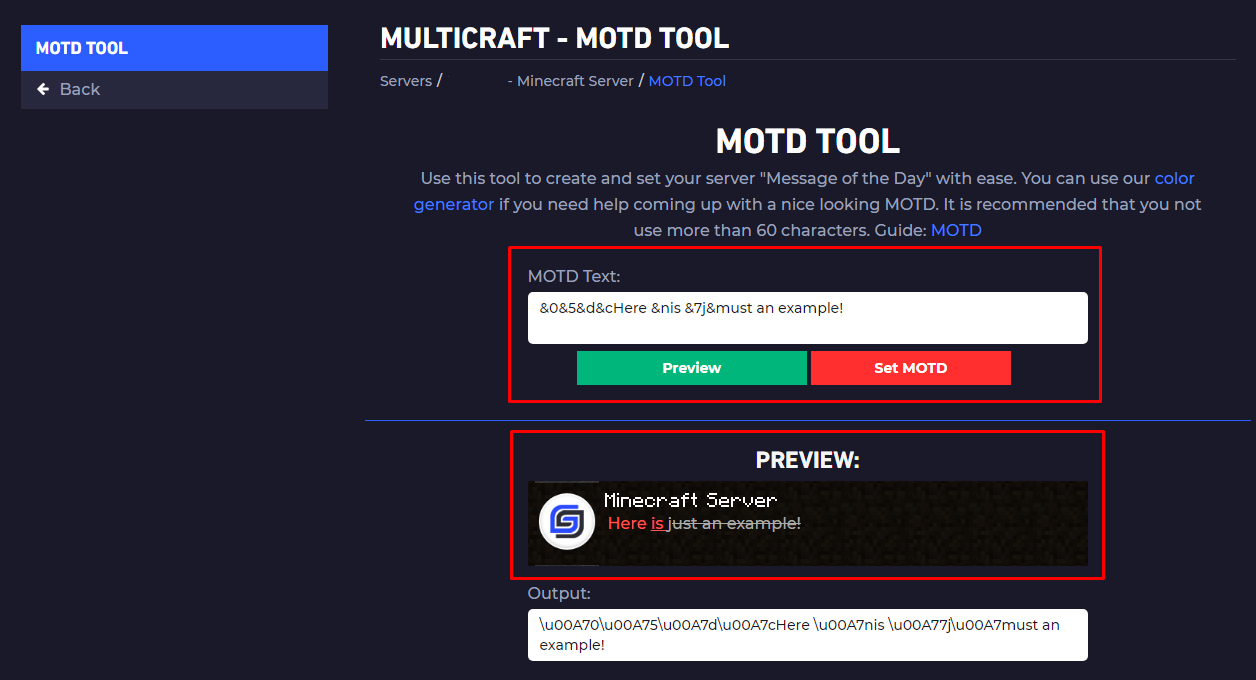This screenshot has width=1256, height=680.
Task: Click the red Set MOTD button
Action: coord(910,368)
